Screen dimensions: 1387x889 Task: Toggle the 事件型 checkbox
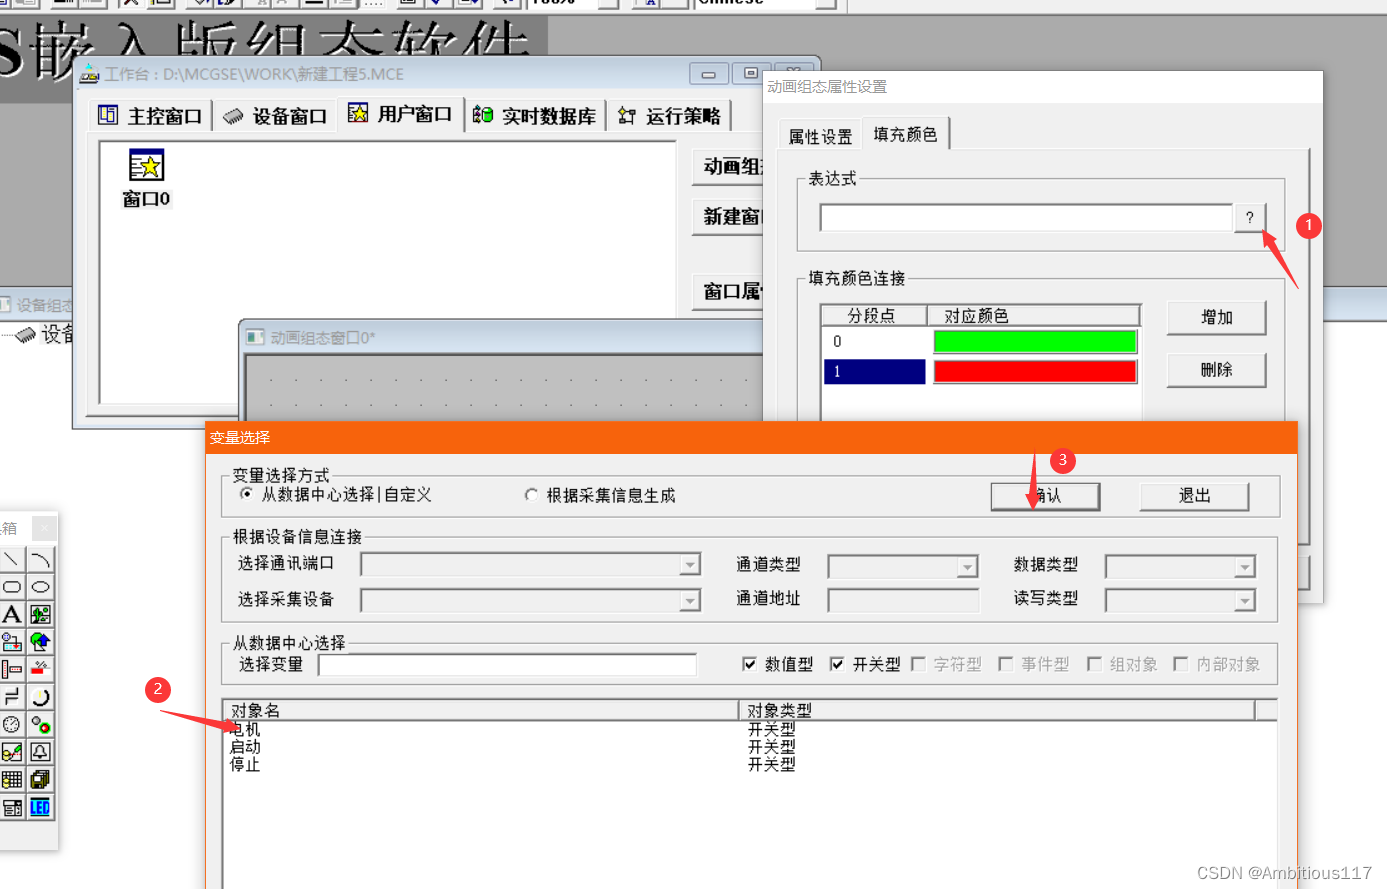(x=1006, y=664)
